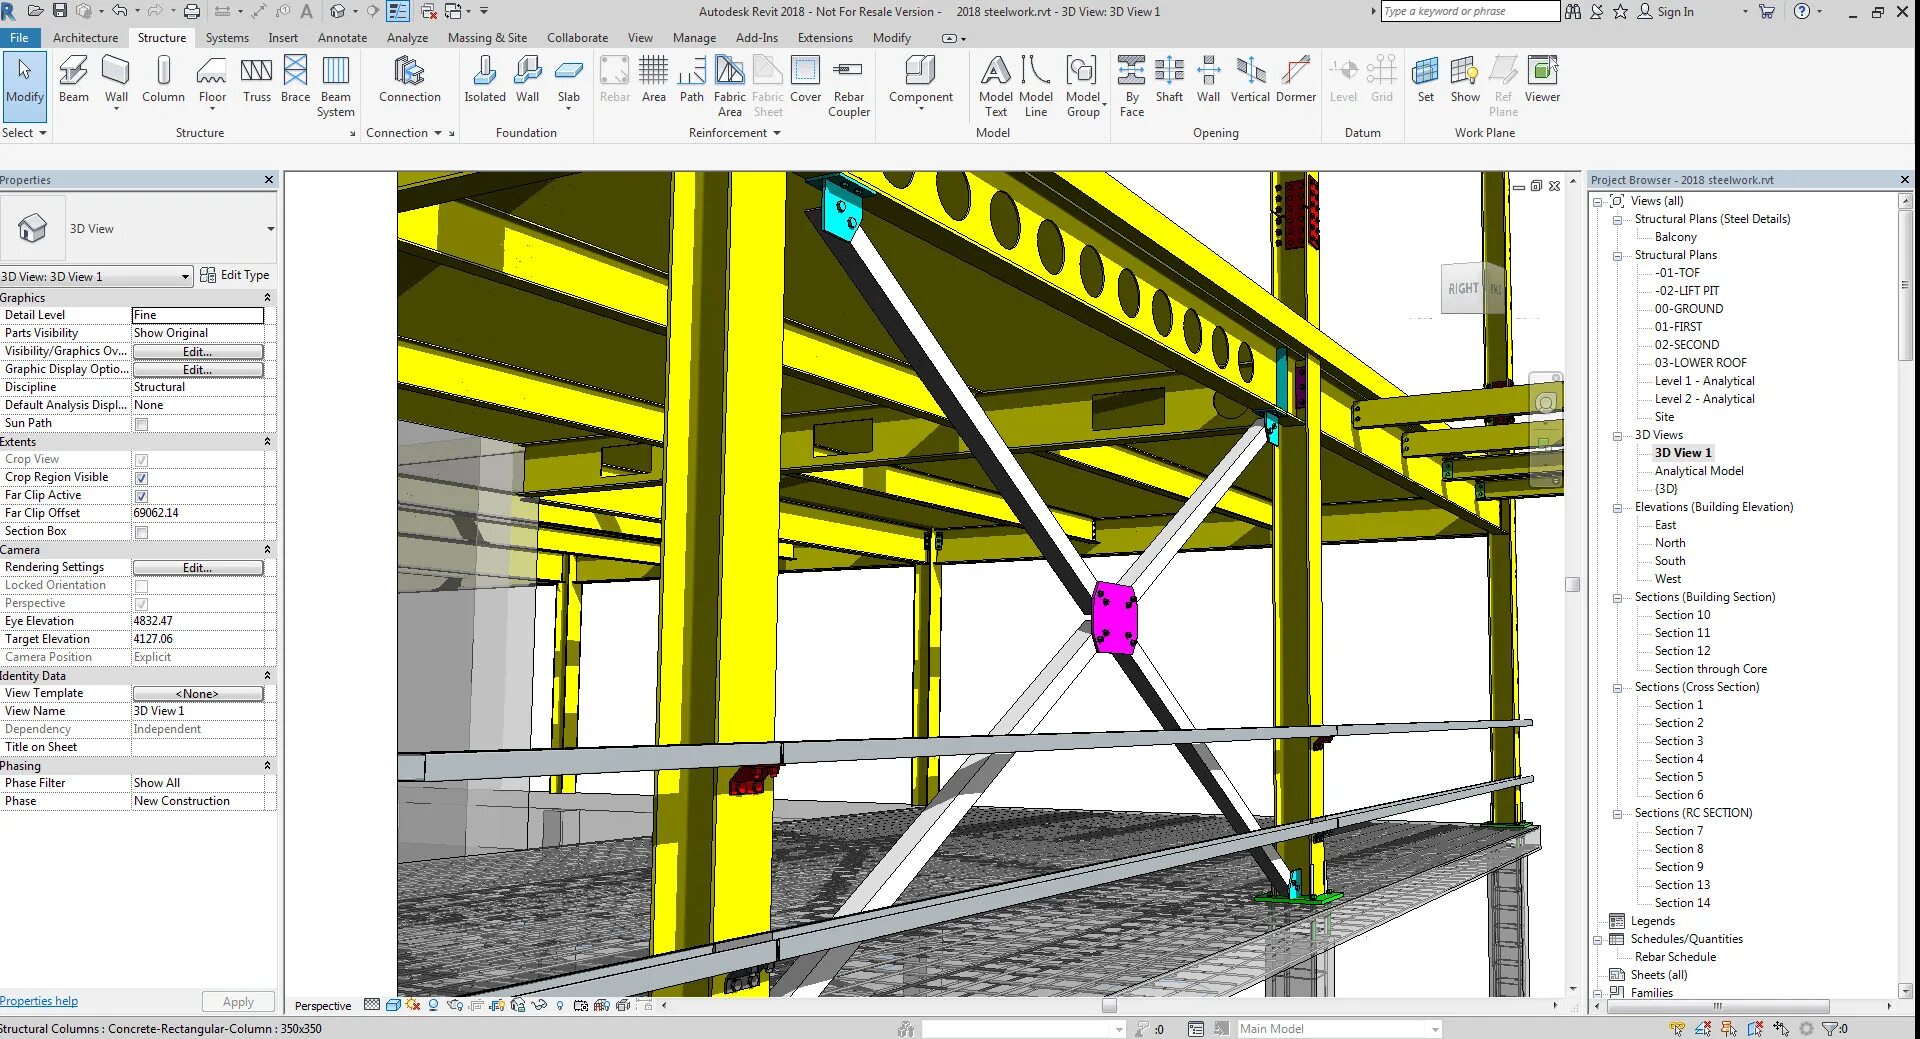Switch to the Architecture ribbon tab
The image size is (1920, 1039).
click(85, 38)
